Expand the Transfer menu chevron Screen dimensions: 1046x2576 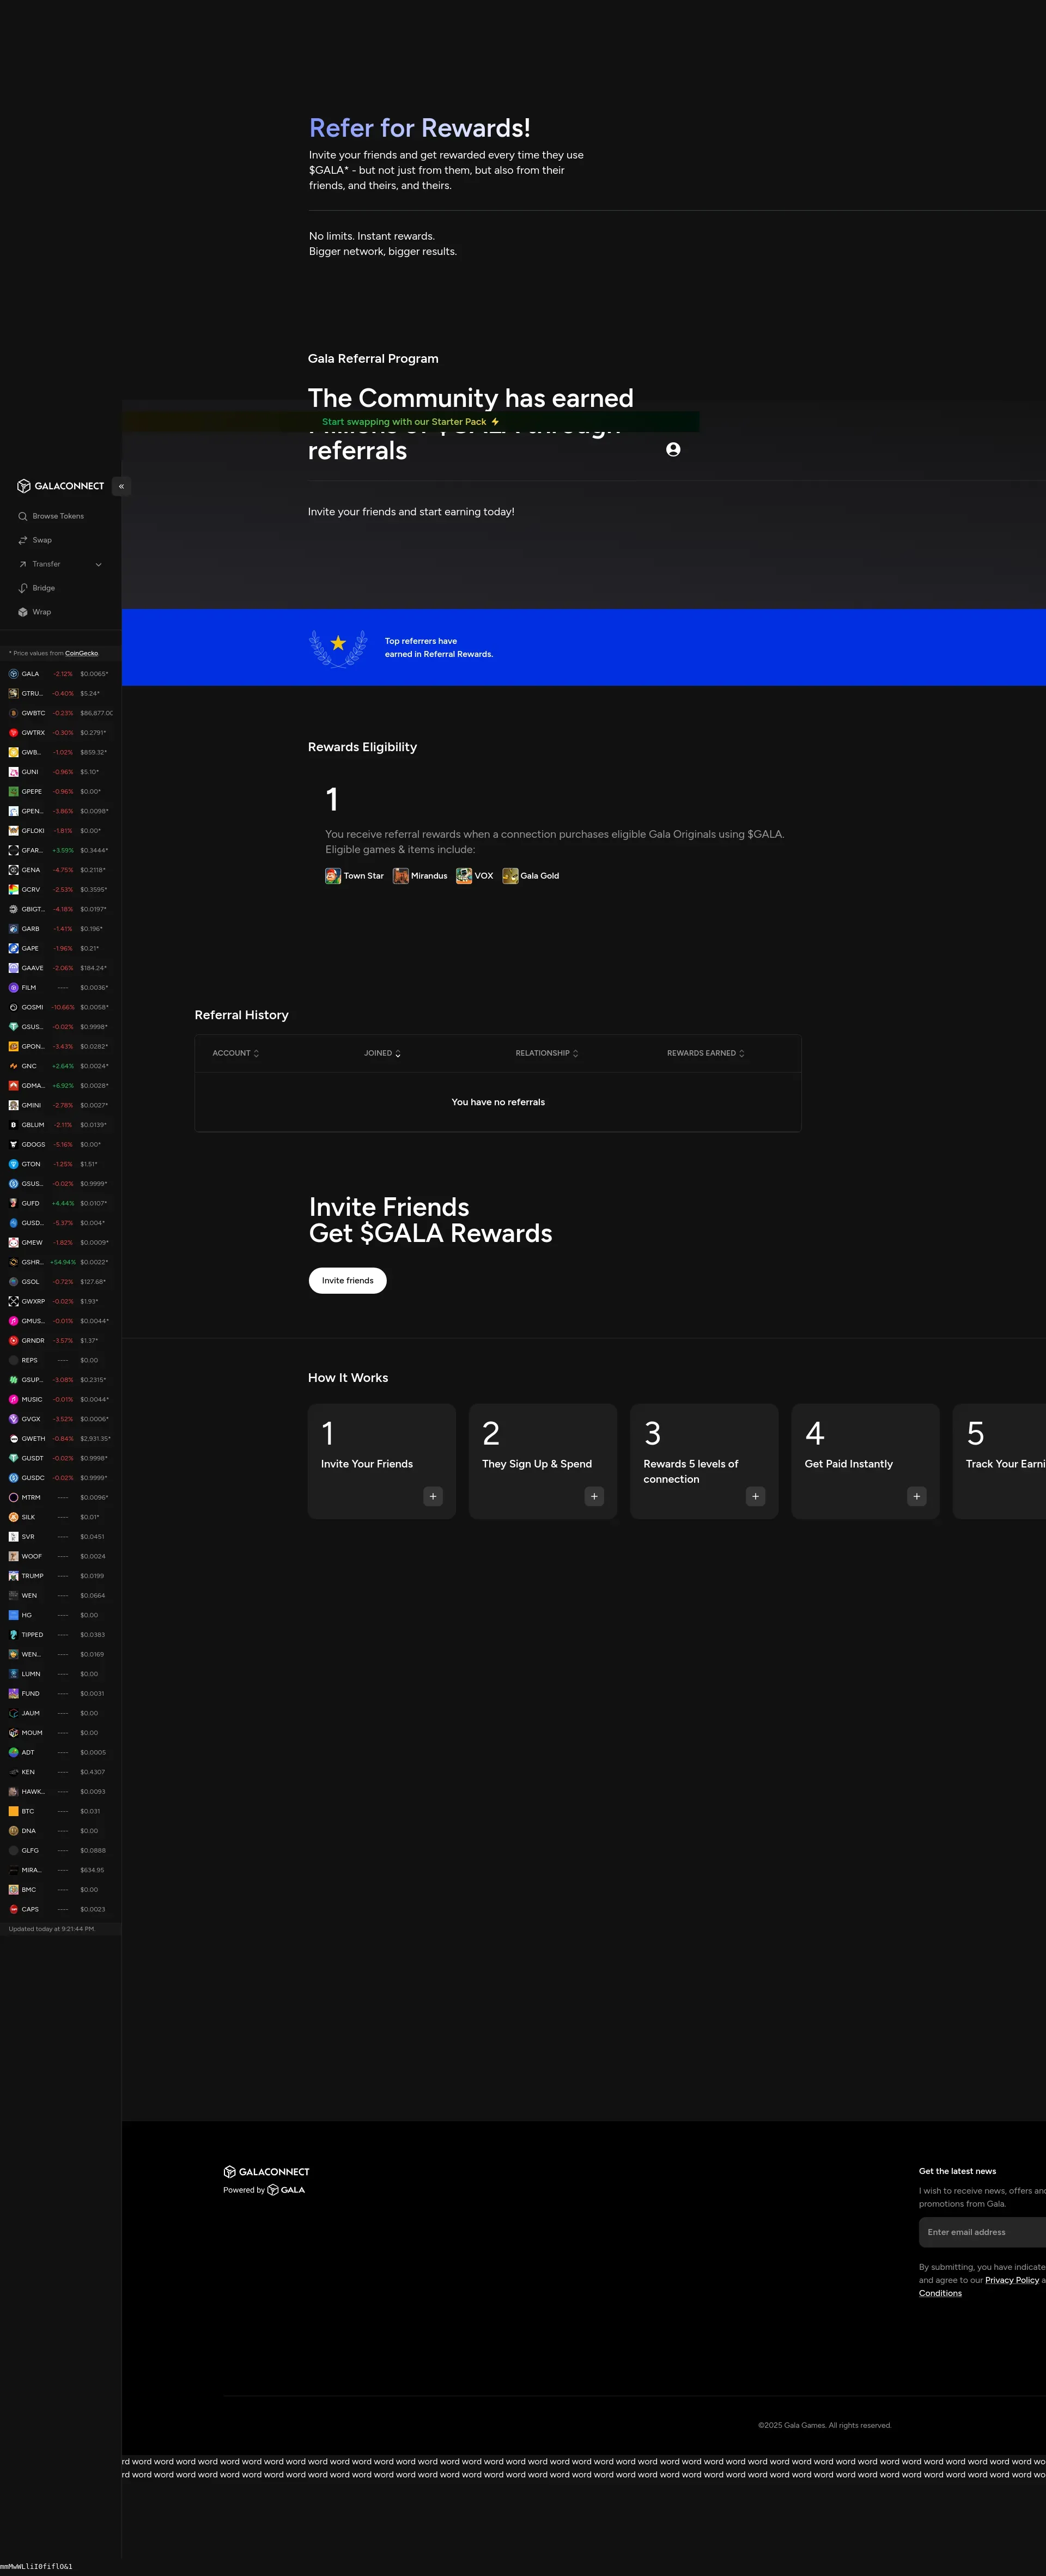[x=98, y=565]
